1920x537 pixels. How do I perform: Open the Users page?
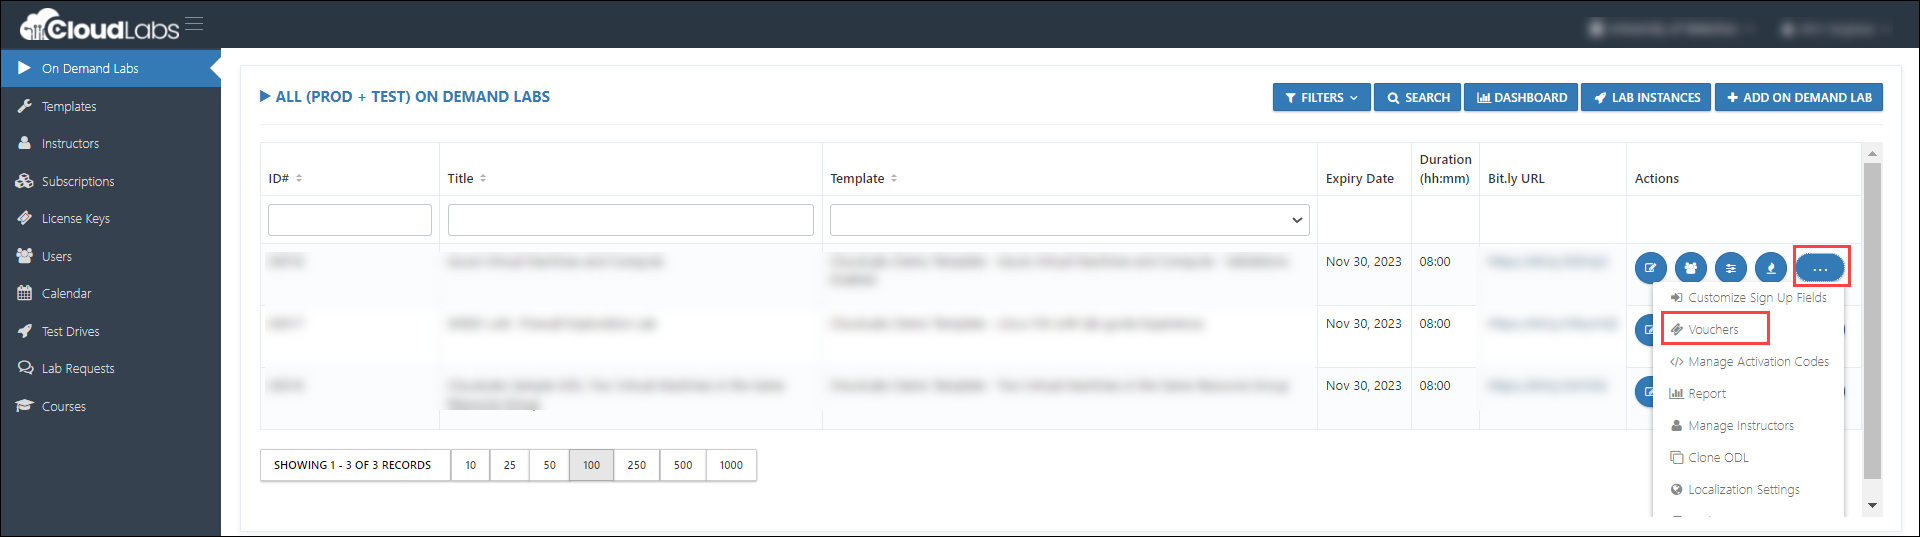tap(57, 256)
